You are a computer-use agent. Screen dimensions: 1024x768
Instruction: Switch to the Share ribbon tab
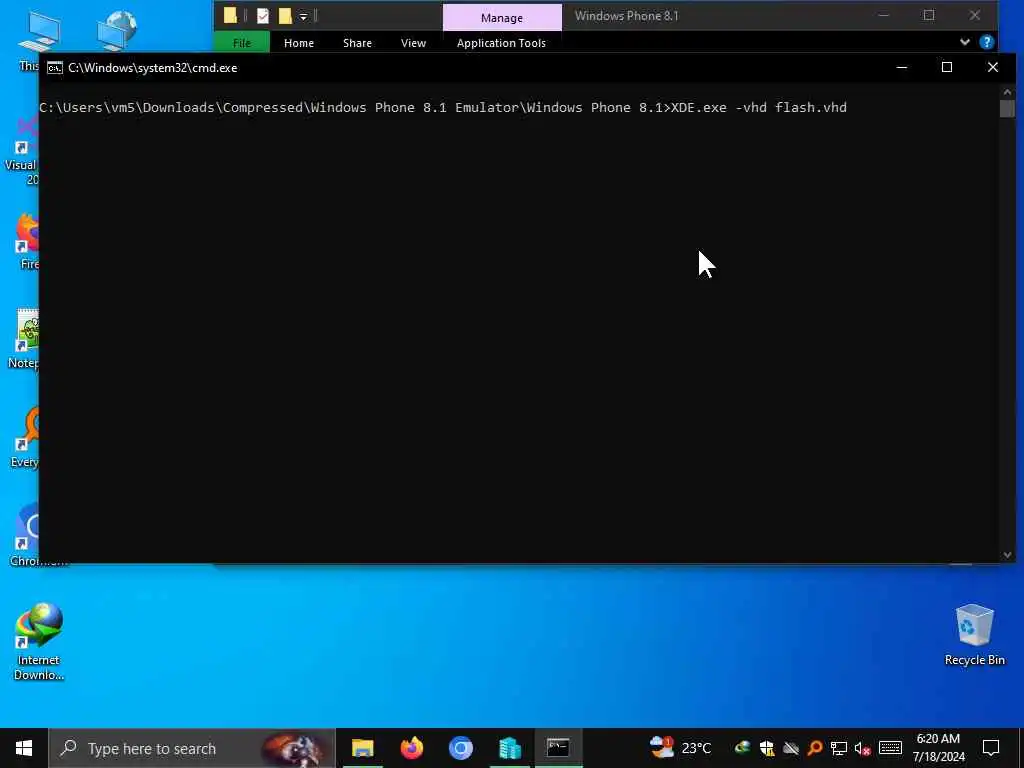pos(357,42)
